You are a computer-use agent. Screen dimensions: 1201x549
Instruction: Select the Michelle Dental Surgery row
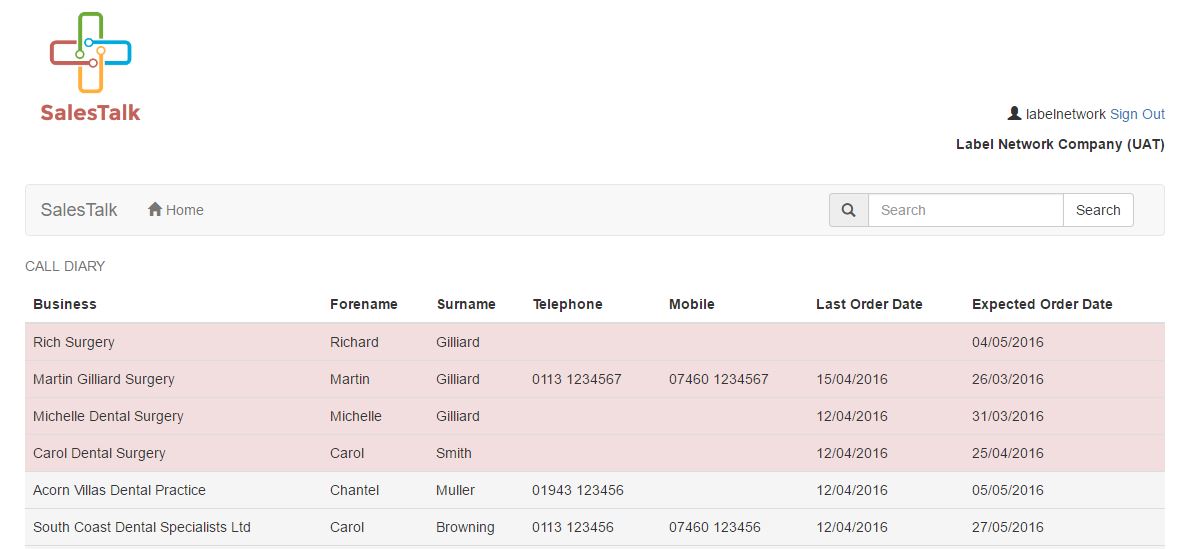click(595, 416)
